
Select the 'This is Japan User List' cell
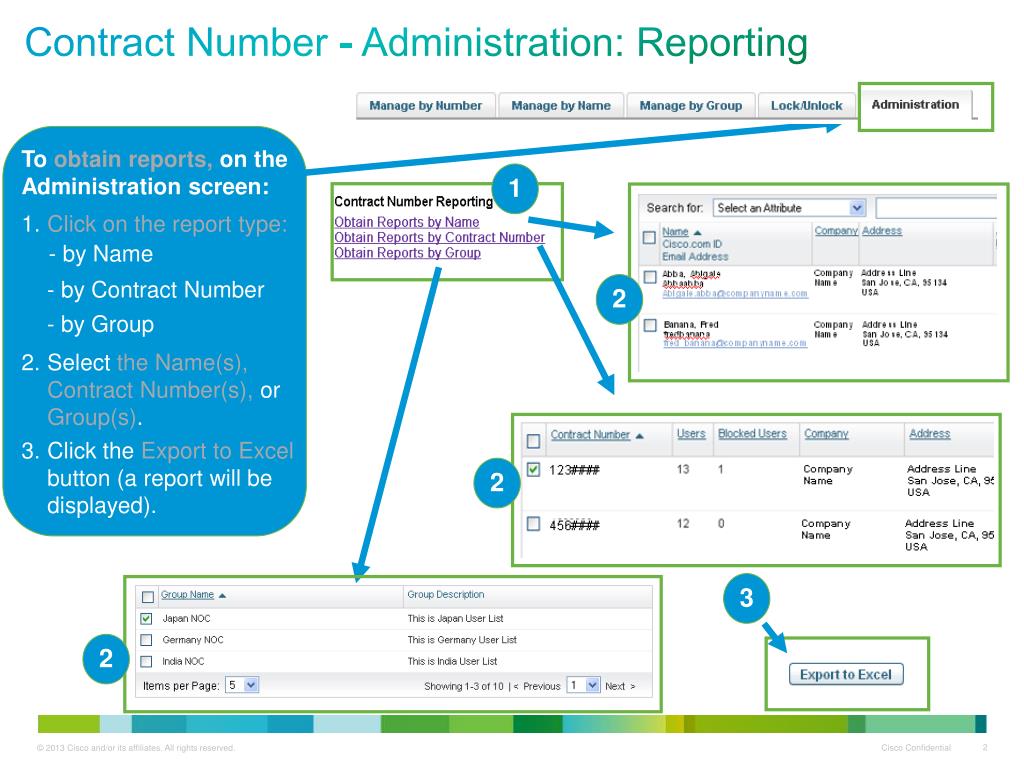pyautogui.click(x=455, y=618)
